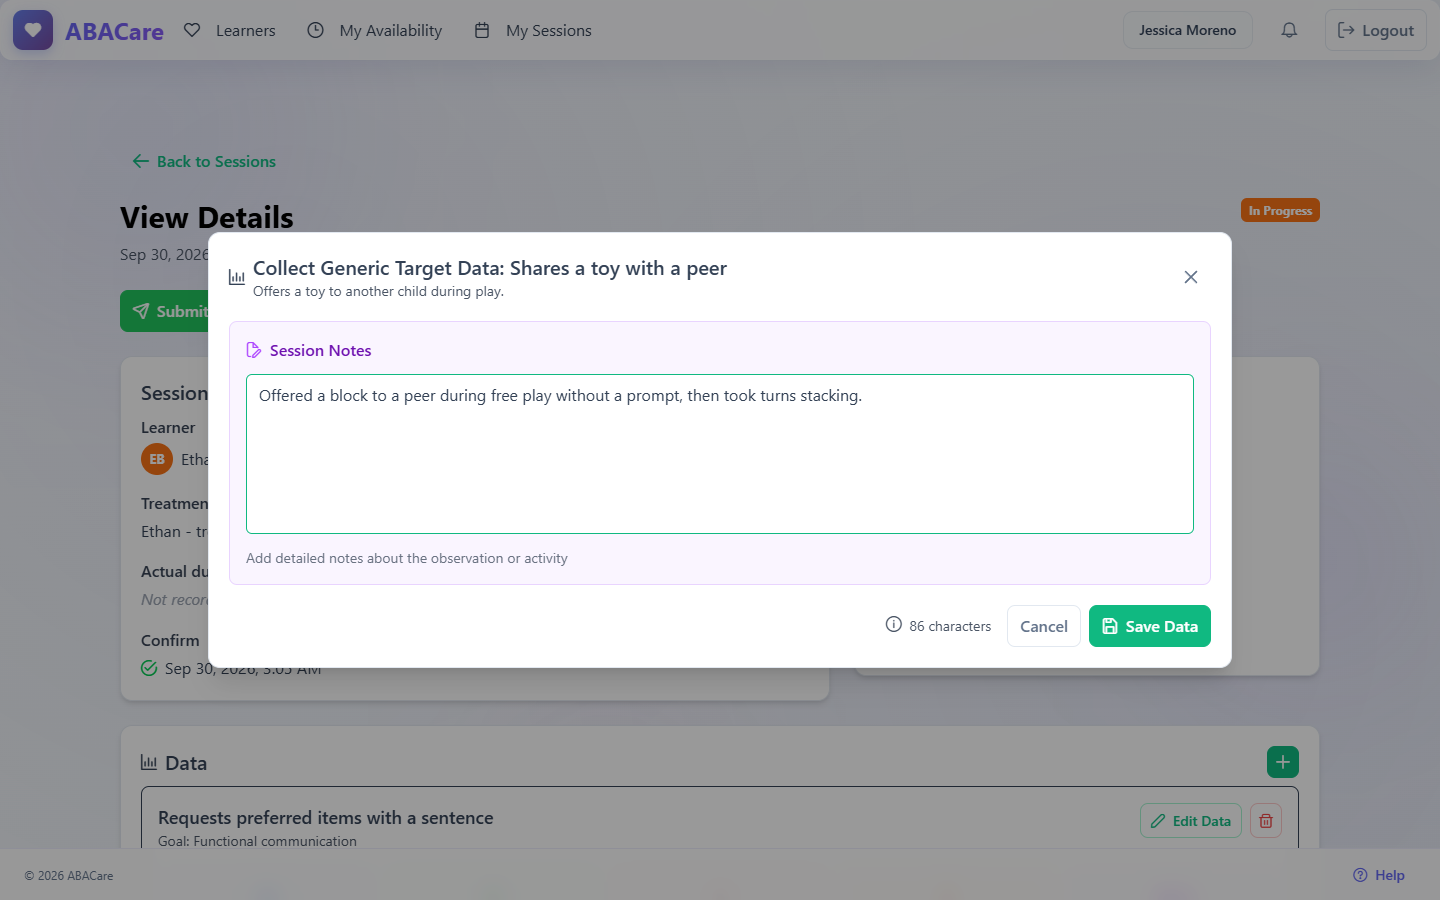Click the 'Goal: Functional communication' text
1440x900 pixels.
tap(257, 841)
